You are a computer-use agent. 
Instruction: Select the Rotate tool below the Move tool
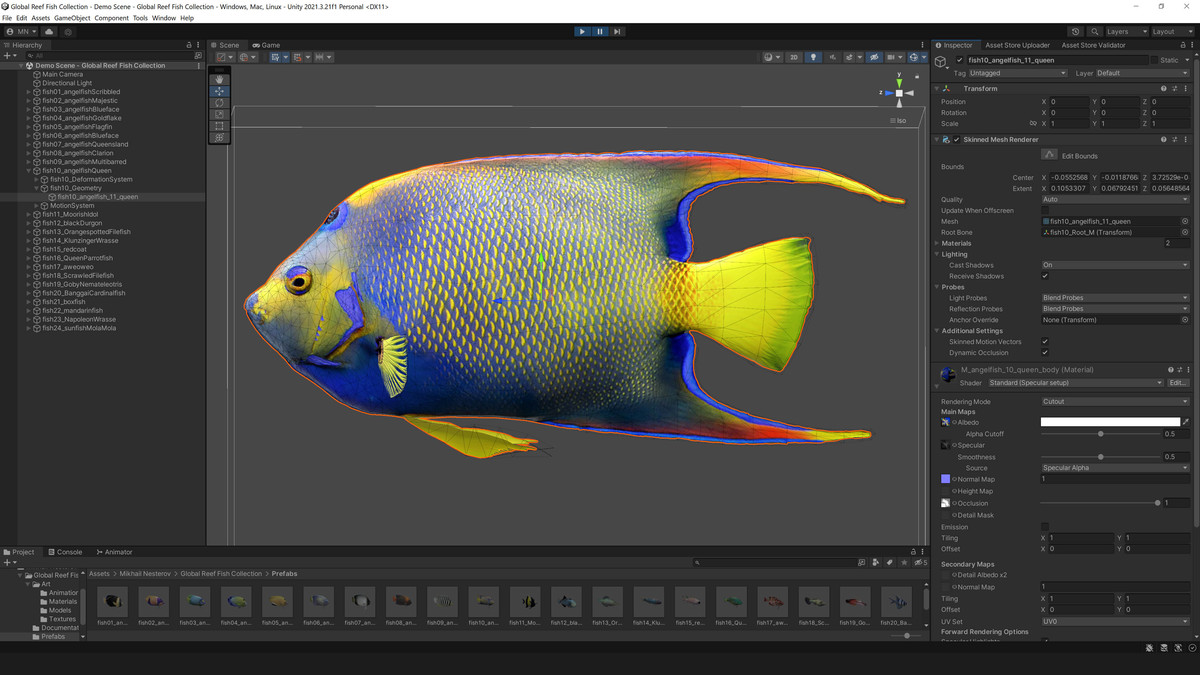[218, 103]
